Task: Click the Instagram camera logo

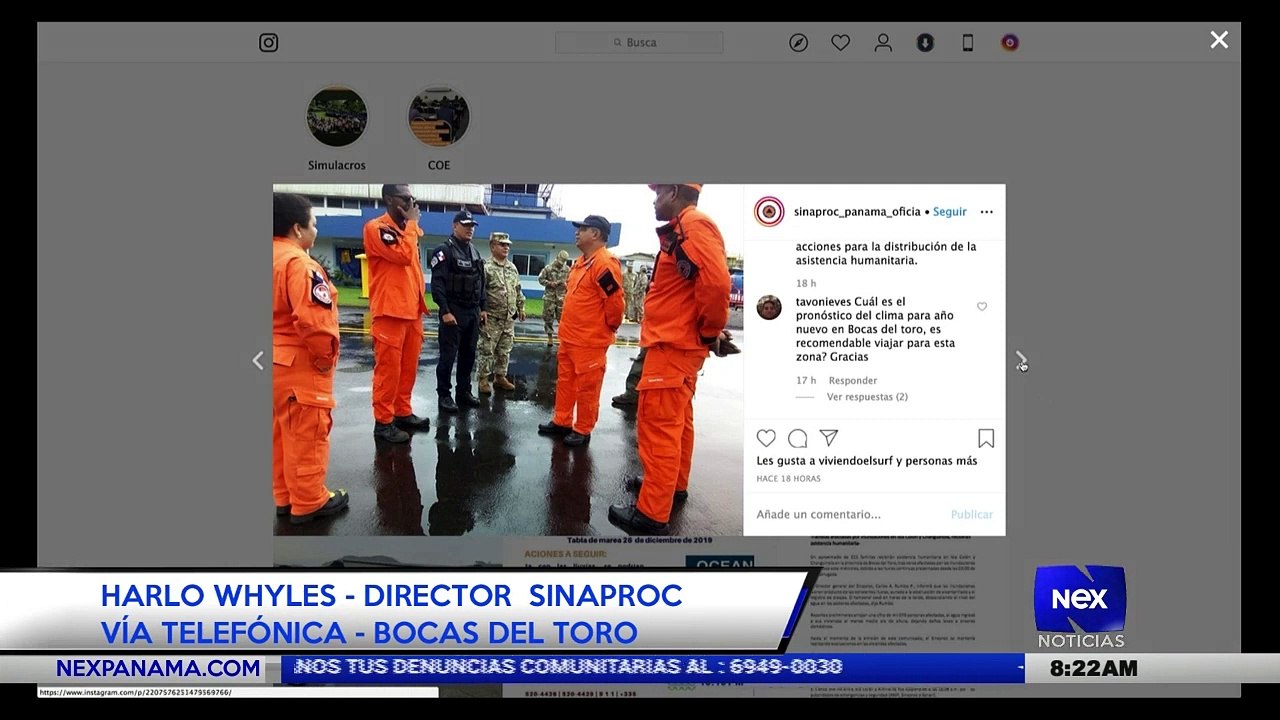Action: pos(268,43)
